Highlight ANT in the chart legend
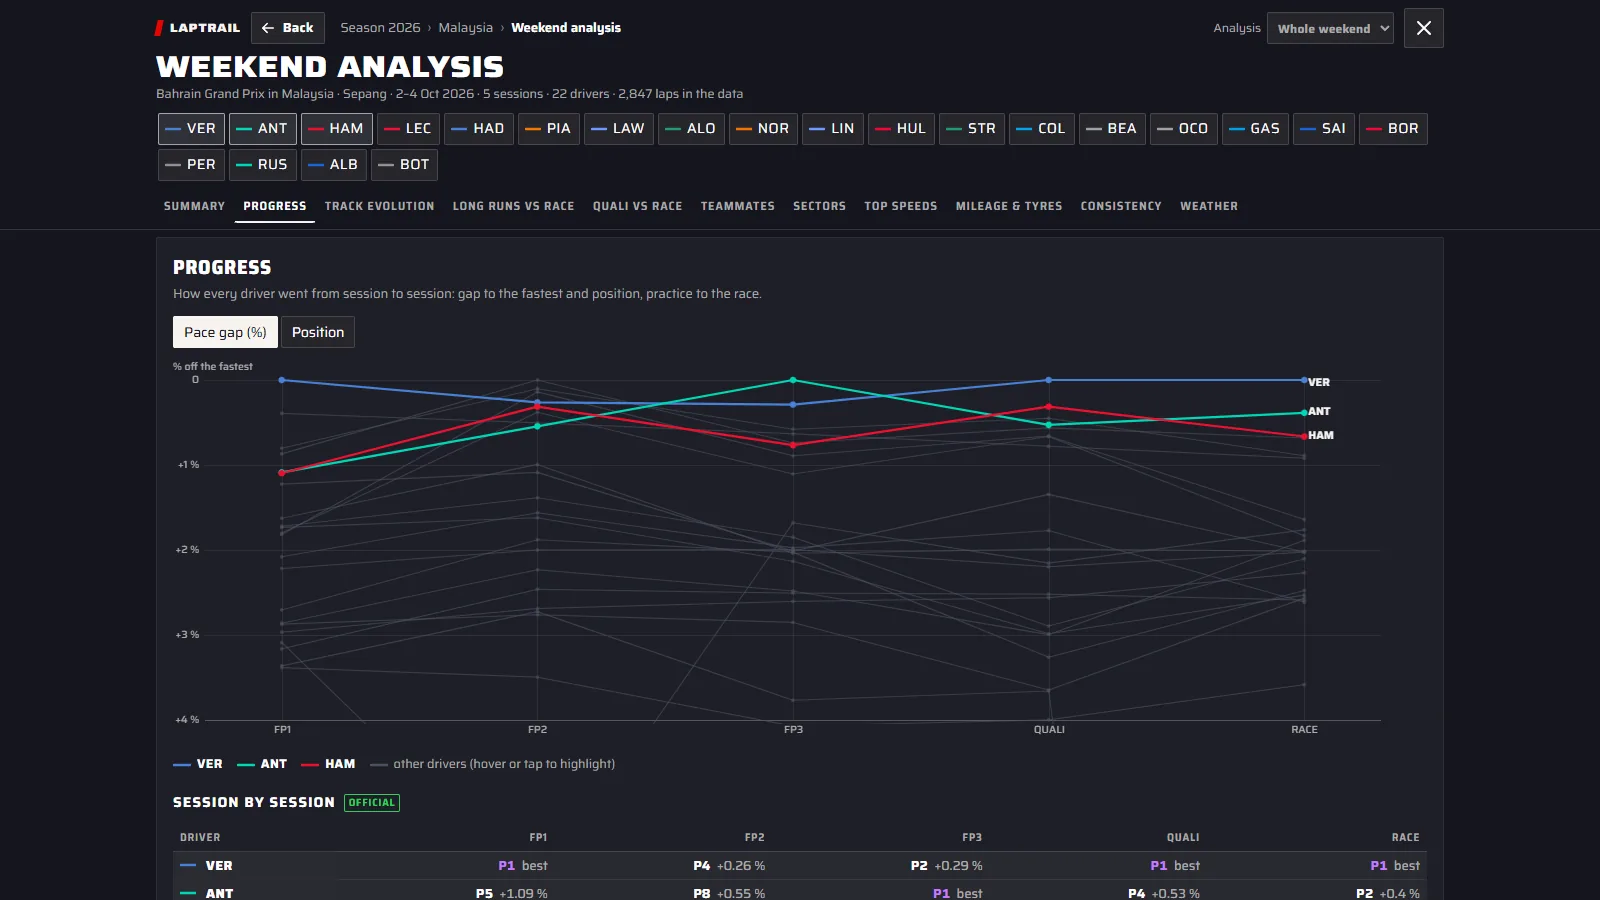Viewport: 1600px width, 900px height. pyautogui.click(x=262, y=764)
